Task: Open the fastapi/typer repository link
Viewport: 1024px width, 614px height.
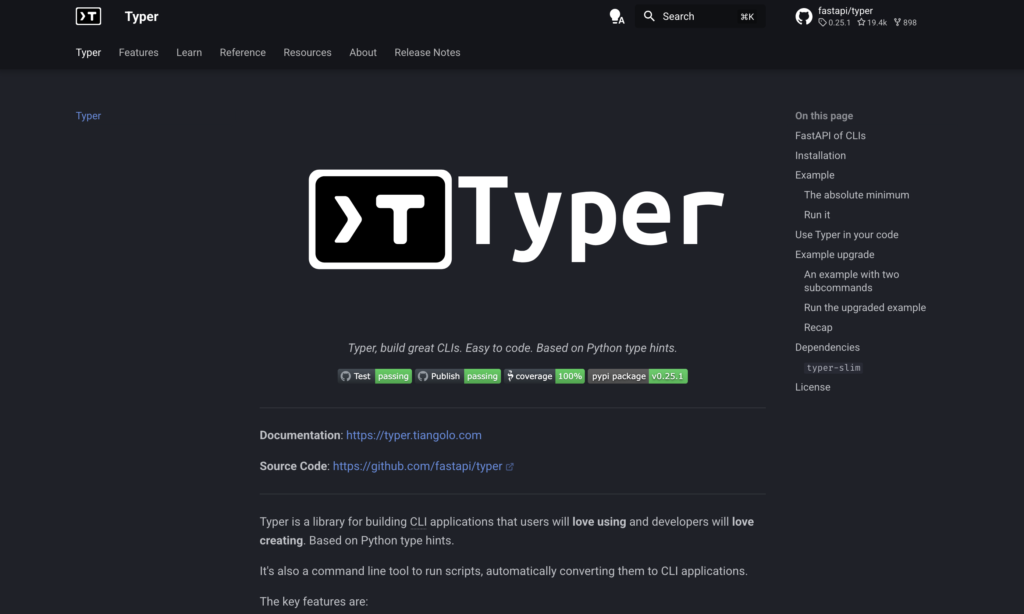Action: 845,10
